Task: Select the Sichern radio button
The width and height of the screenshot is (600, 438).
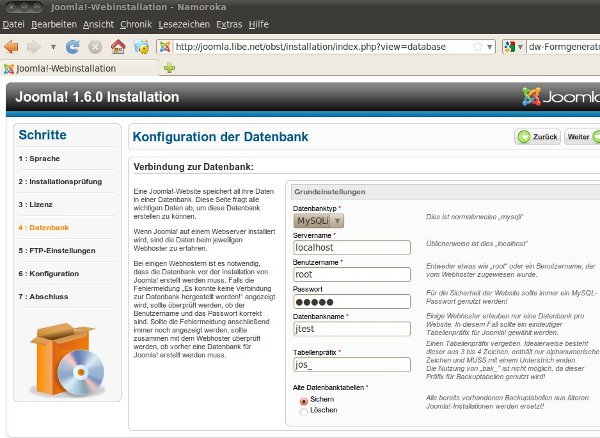Action: pyautogui.click(x=304, y=401)
